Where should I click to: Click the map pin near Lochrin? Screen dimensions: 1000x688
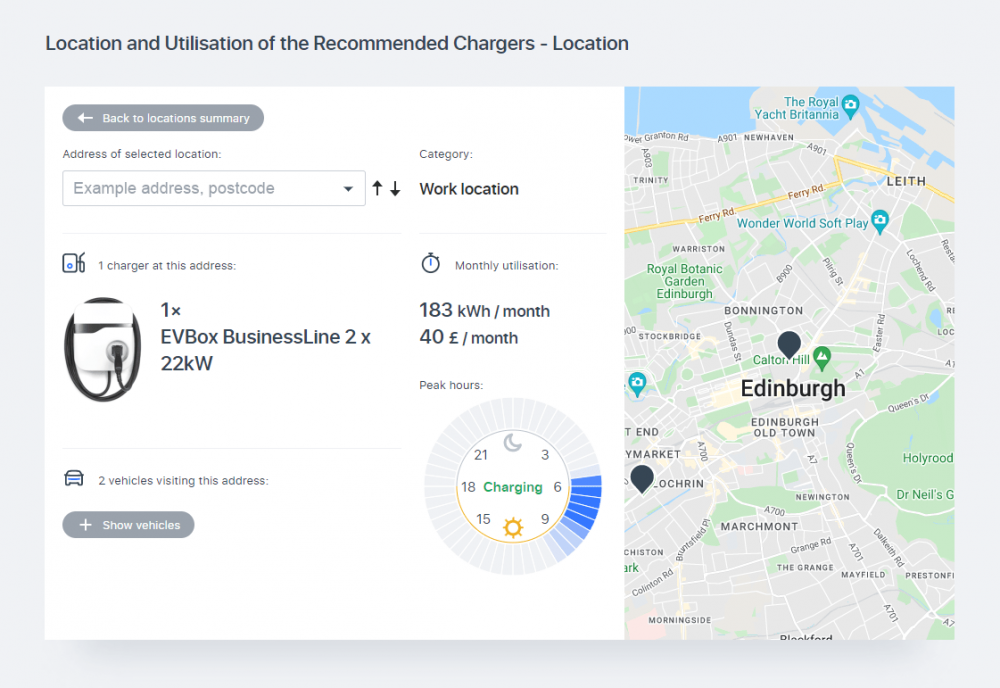[x=642, y=477]
